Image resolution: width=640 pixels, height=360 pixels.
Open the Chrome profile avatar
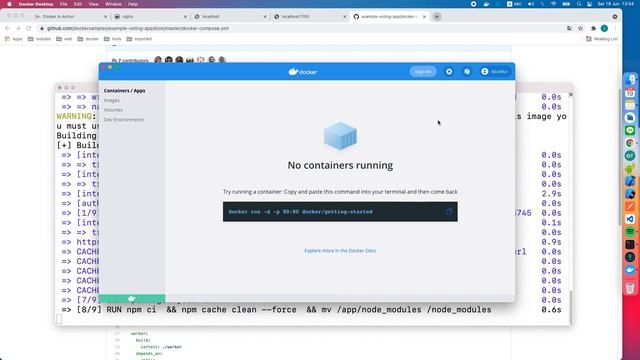click(x=604, y=28)
